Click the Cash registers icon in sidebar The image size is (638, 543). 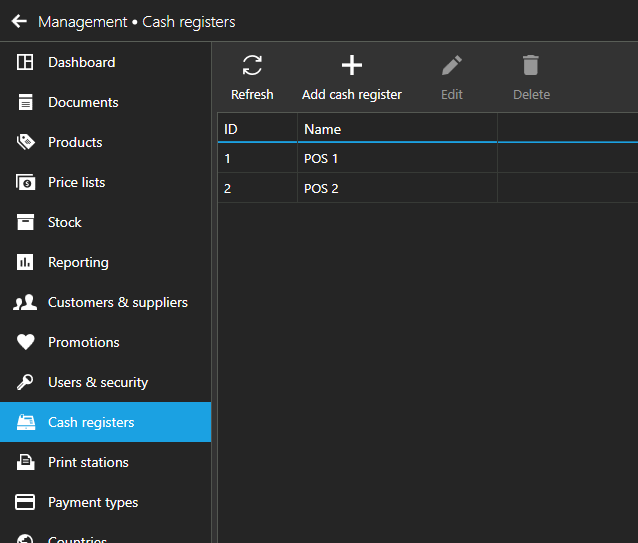click(x=26, y=422)
